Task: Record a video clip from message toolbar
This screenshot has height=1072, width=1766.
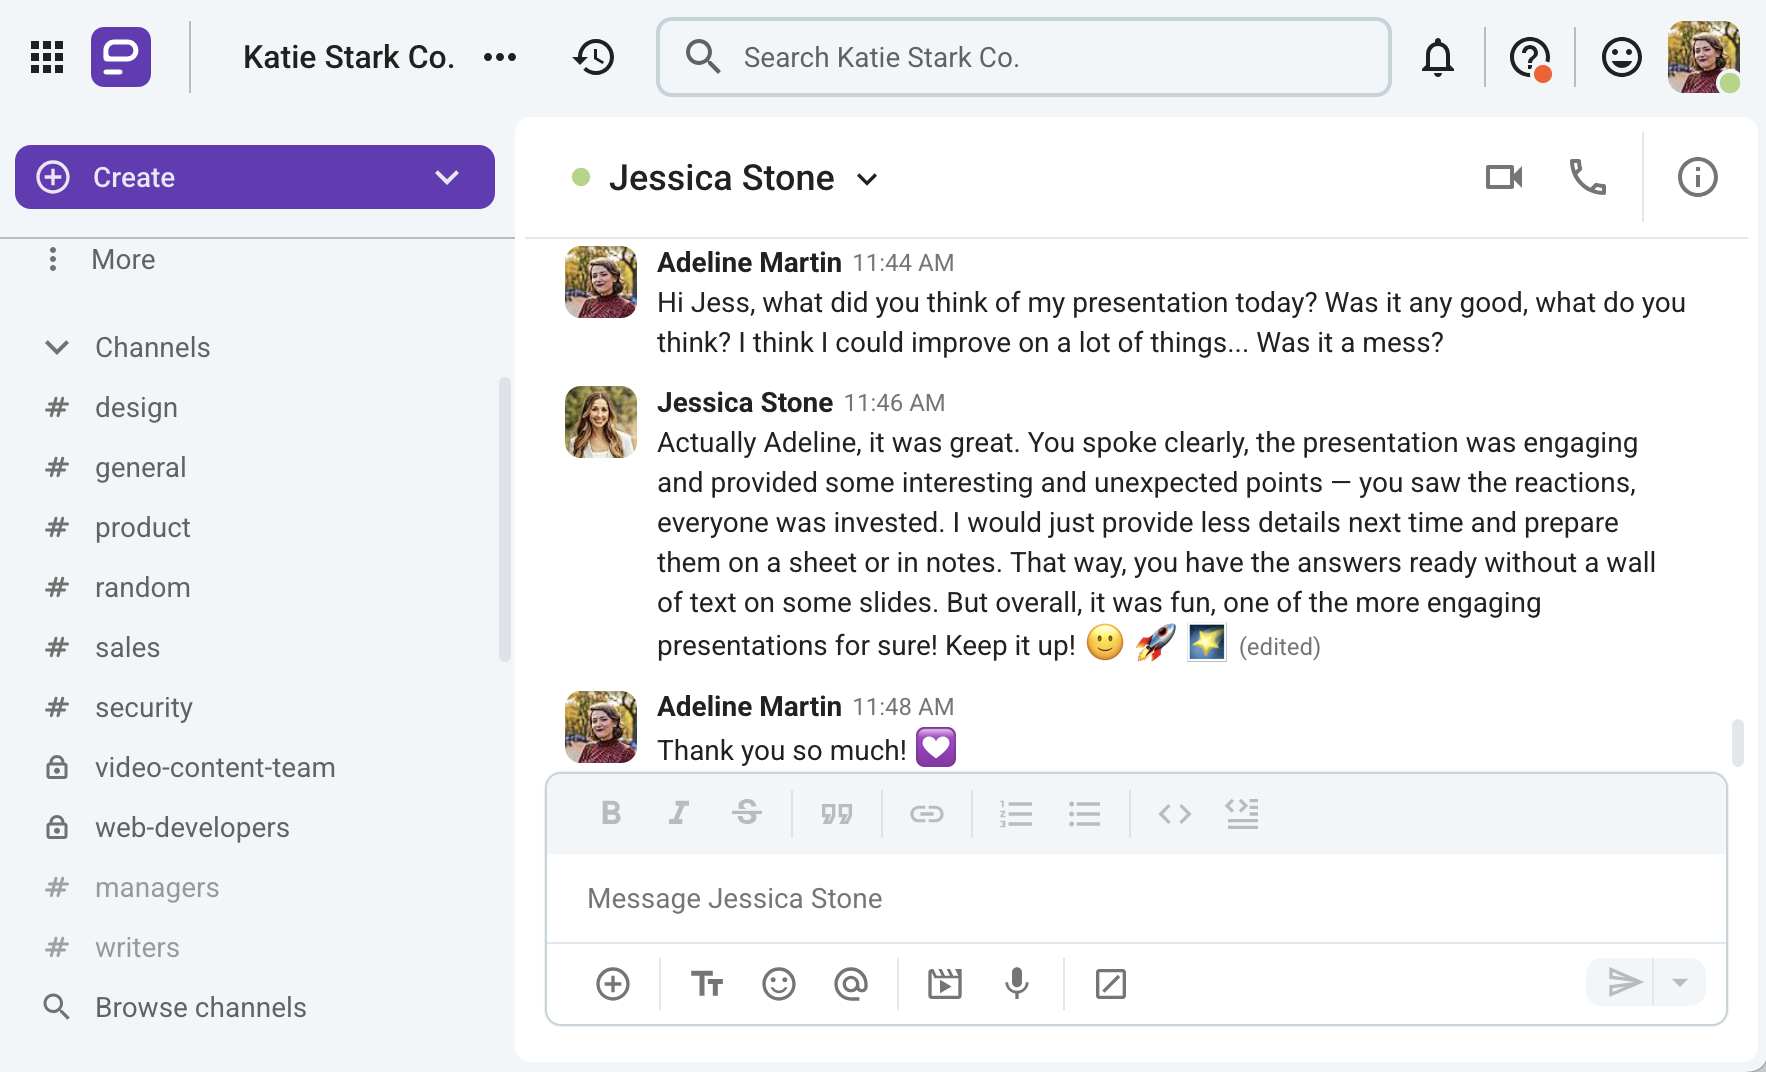Action: (944, 984)
